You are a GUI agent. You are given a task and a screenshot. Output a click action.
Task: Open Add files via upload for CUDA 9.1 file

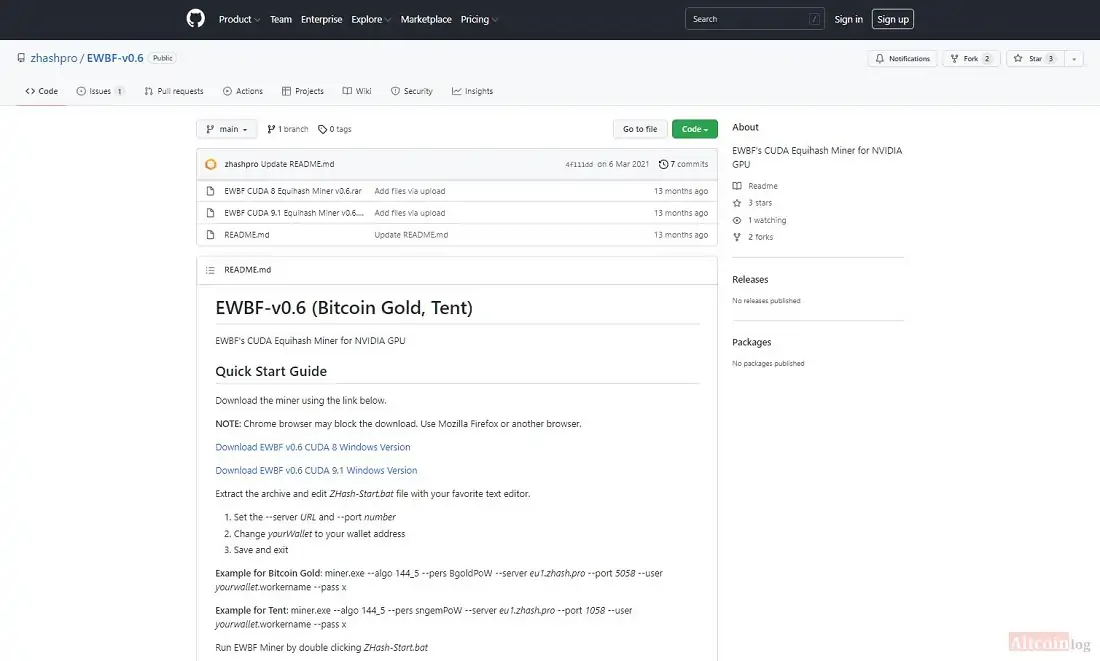pyautogui.click(x=410, y=213)
